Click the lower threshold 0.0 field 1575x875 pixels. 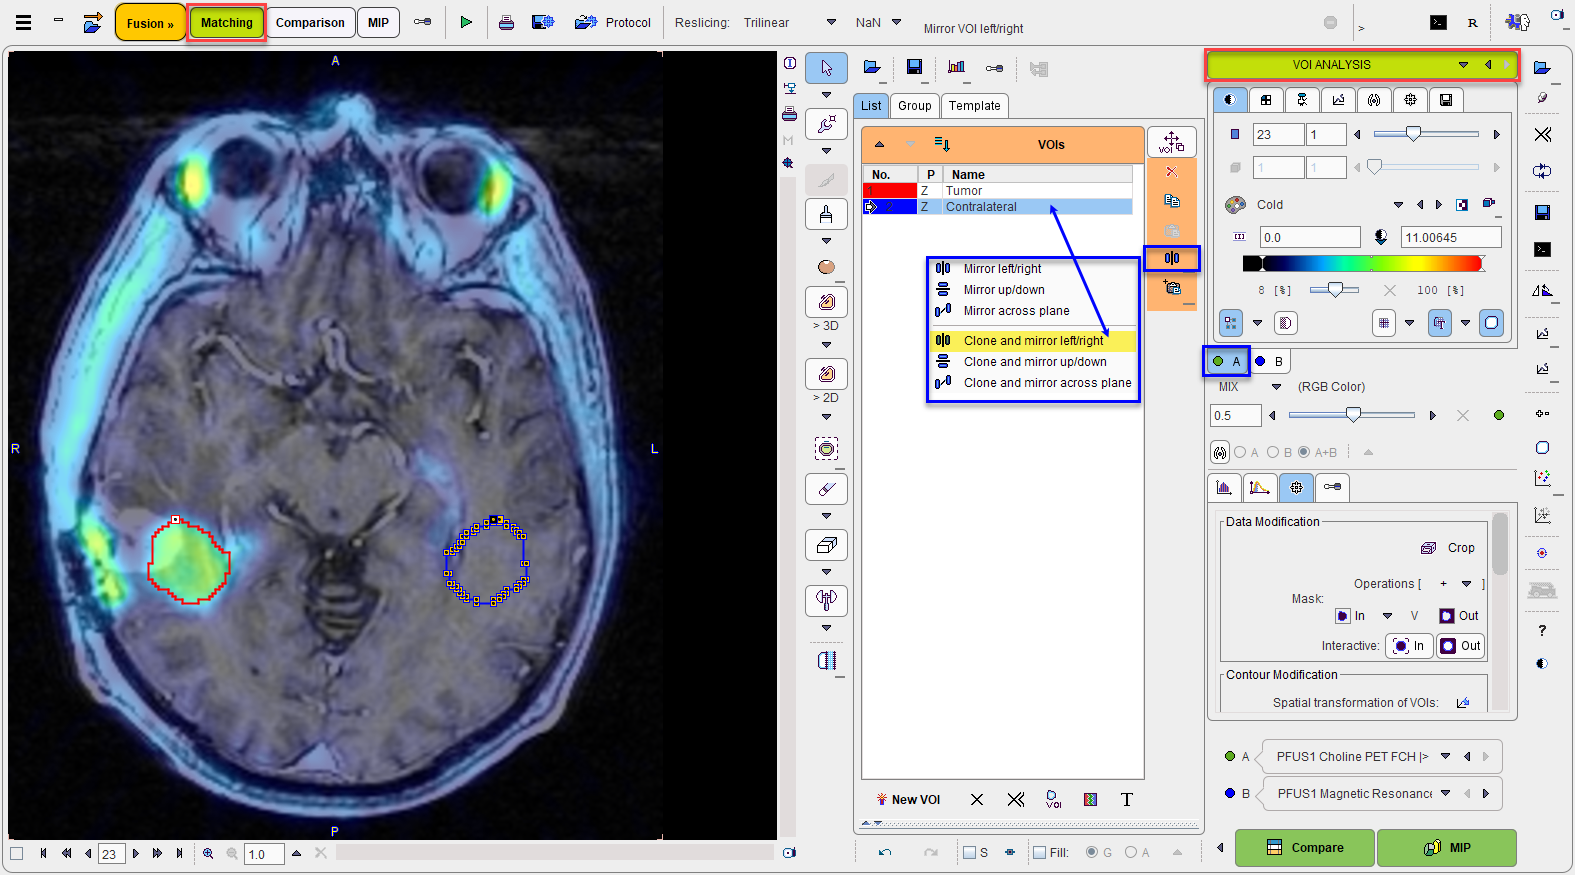click(1310, 237)
